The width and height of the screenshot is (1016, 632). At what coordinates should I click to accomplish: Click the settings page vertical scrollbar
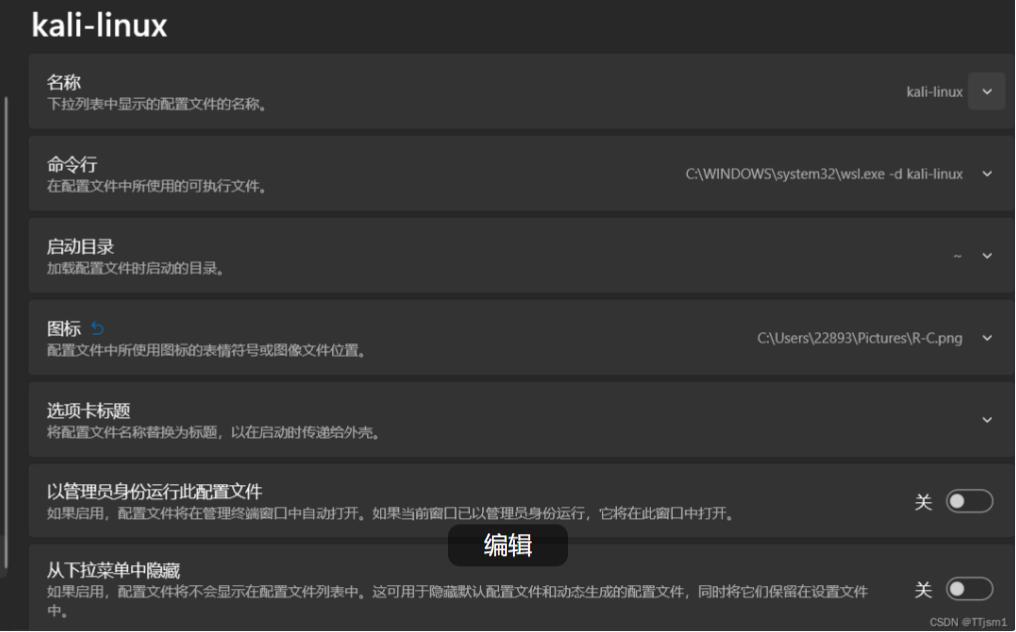coord(6,333)
